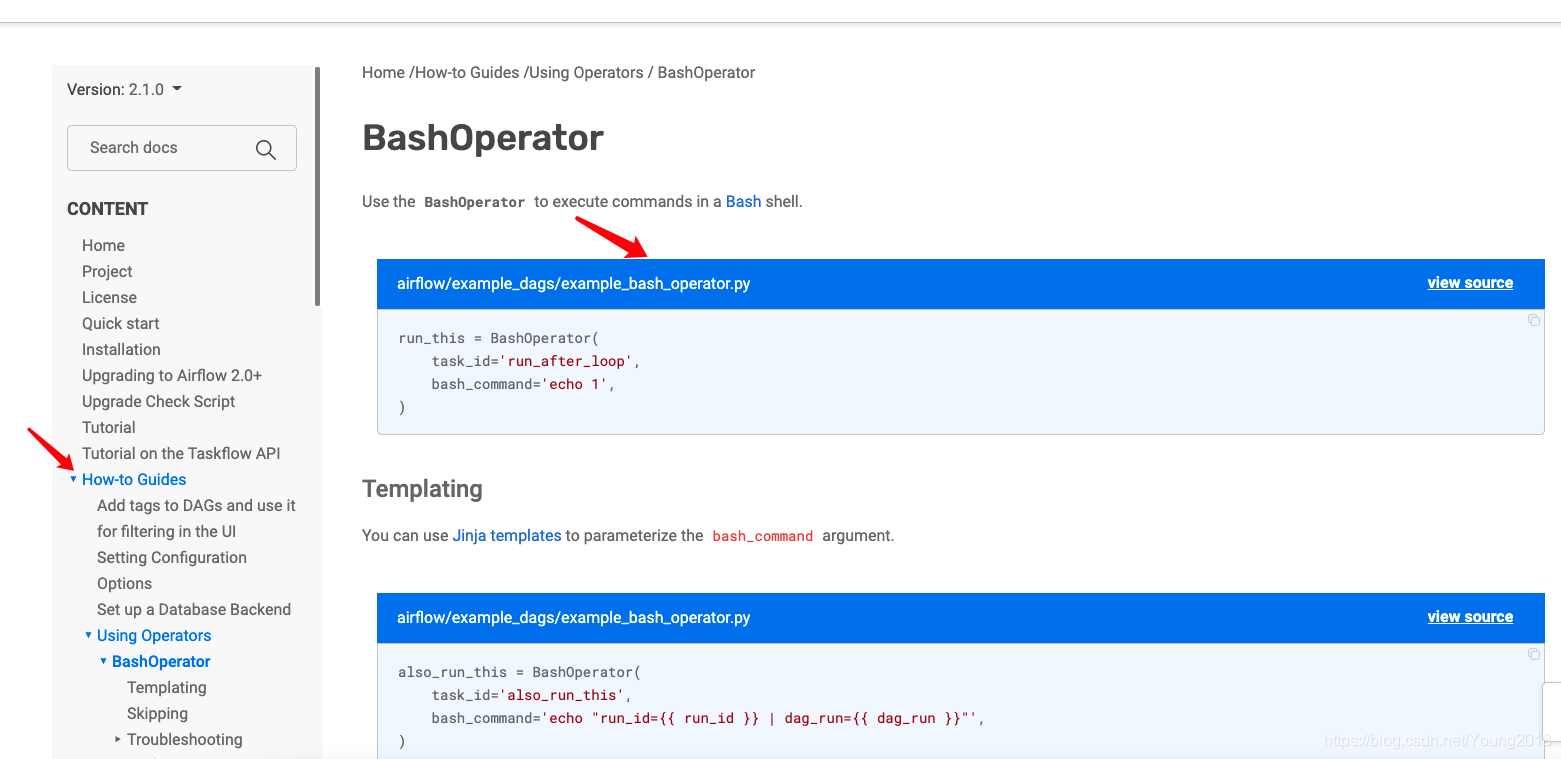Jump to Templating section in sidebar
Image resolution: width=1561 pixels, height=759 pixels.
(166, 687)
